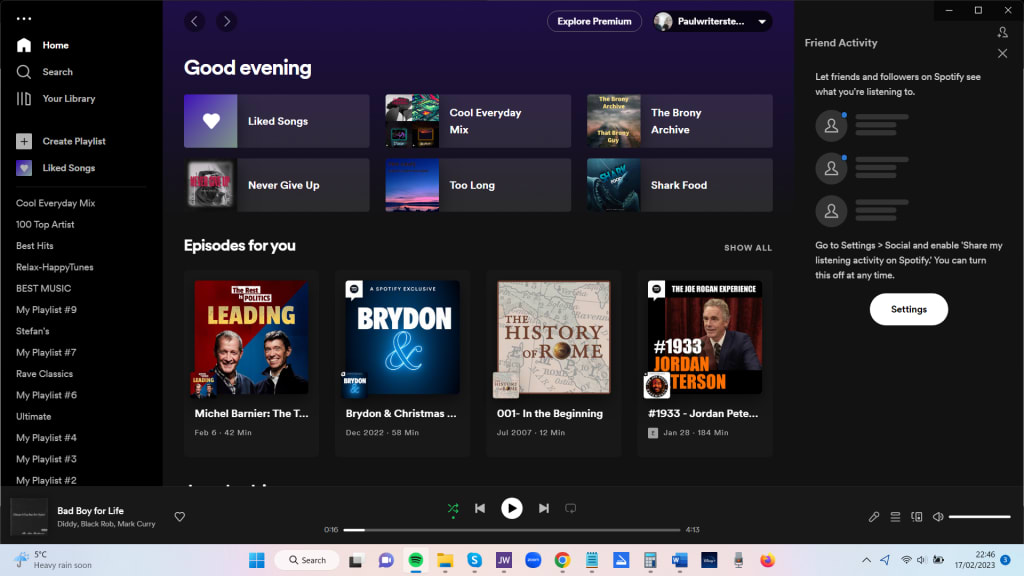Open Bad Boy for Life album thumbnail
Image resolution: width=1024 pixels, height=576 pixels.
pos(29,517)
